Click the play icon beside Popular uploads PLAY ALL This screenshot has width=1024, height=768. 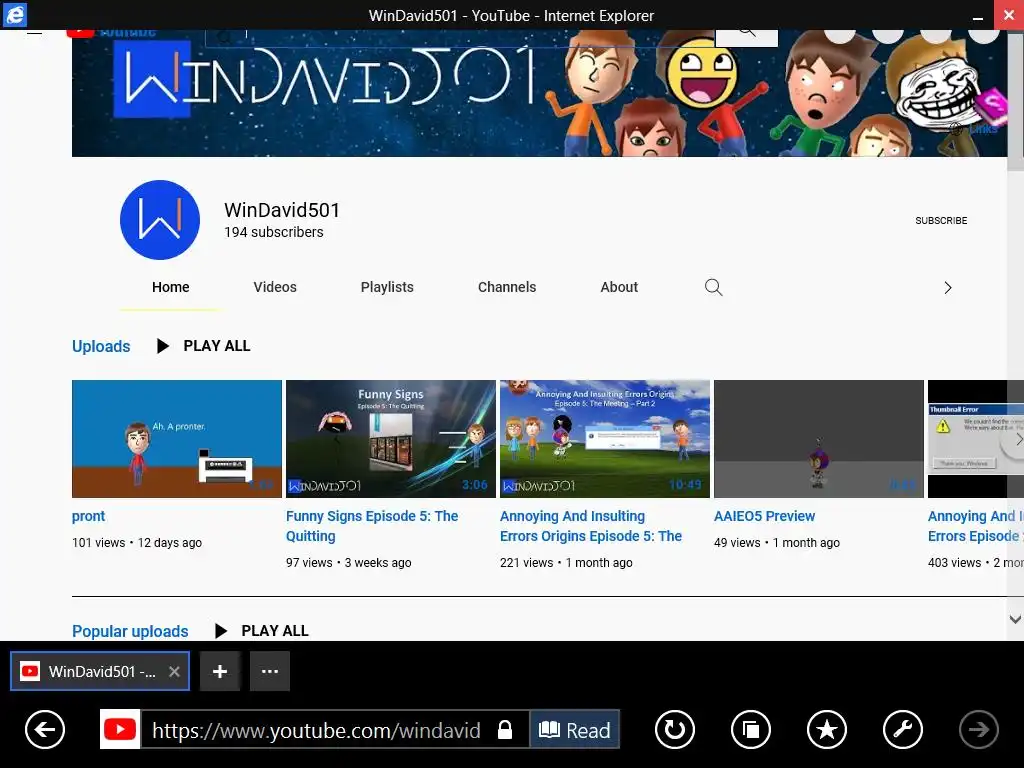221,631
